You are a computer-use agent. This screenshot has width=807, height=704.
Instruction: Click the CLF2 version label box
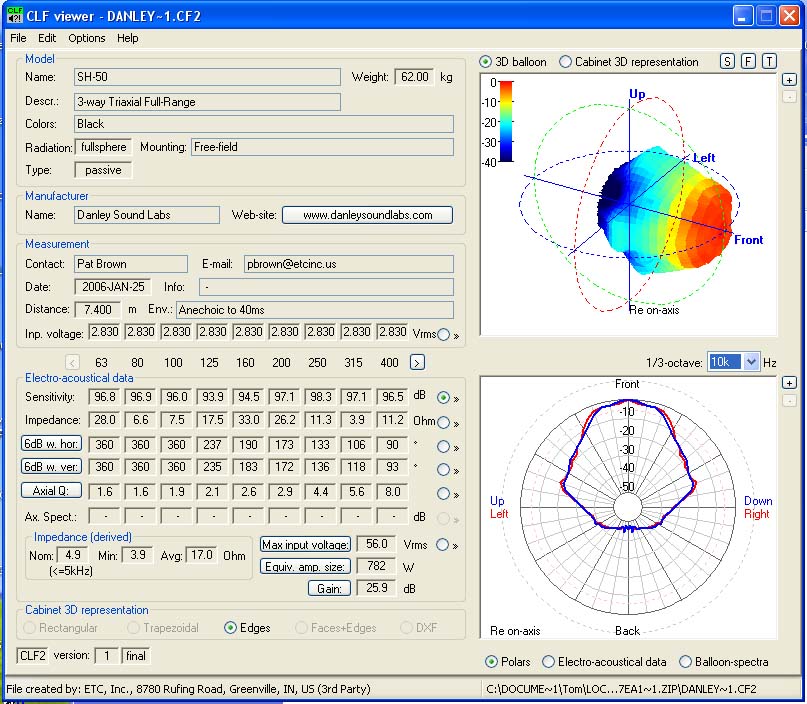coord(32,656)
